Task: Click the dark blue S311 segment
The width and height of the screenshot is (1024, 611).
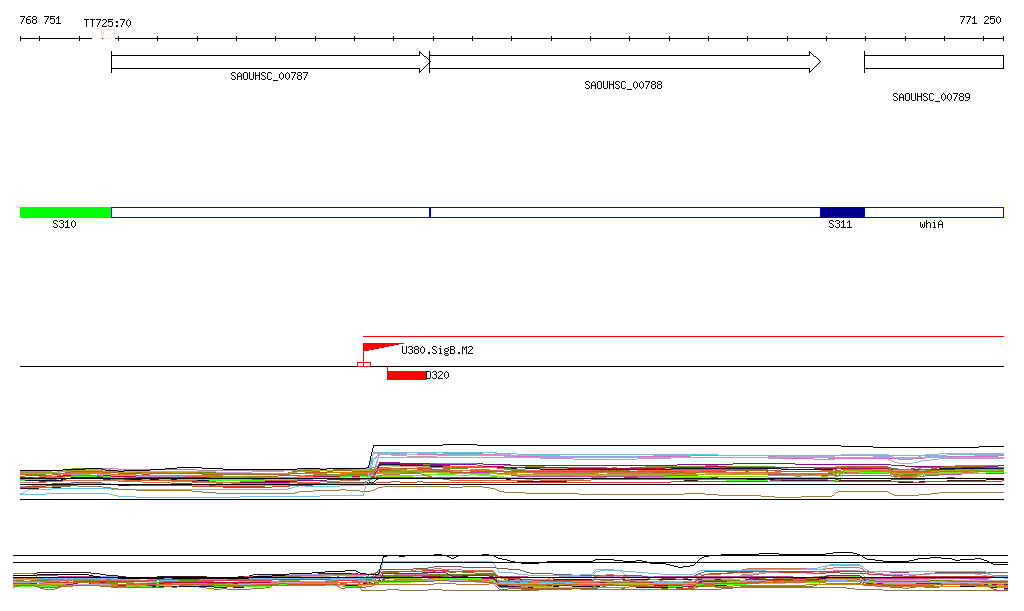Action: [x=842, y=212]
